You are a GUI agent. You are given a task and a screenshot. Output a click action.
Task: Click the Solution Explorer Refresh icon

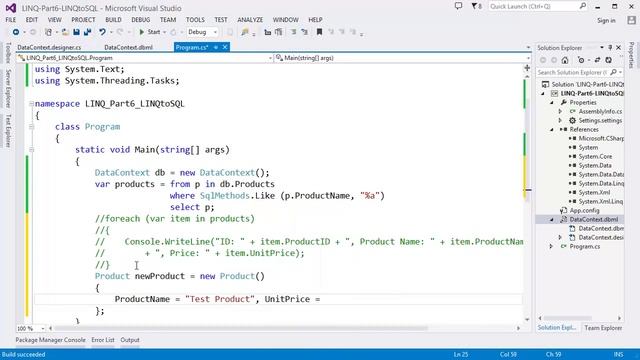coord(609,60)
